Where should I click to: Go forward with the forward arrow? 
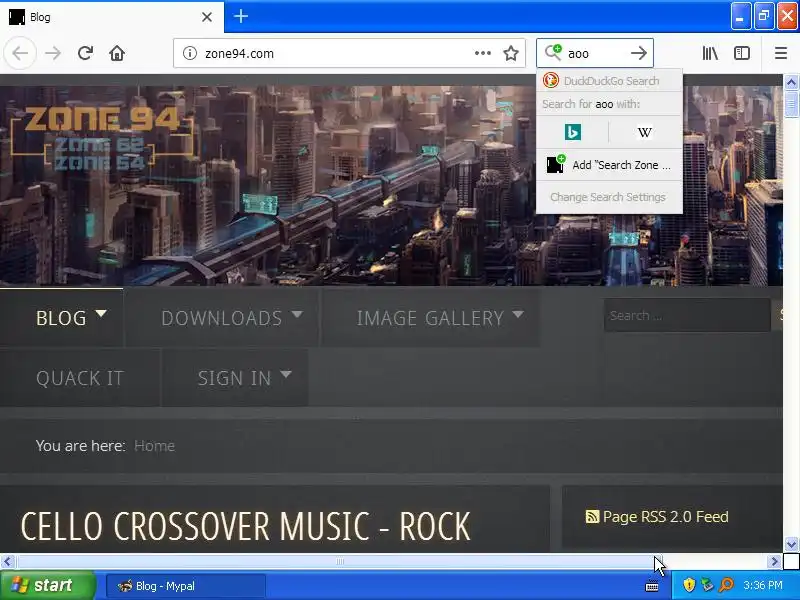(x=53, y=53)
